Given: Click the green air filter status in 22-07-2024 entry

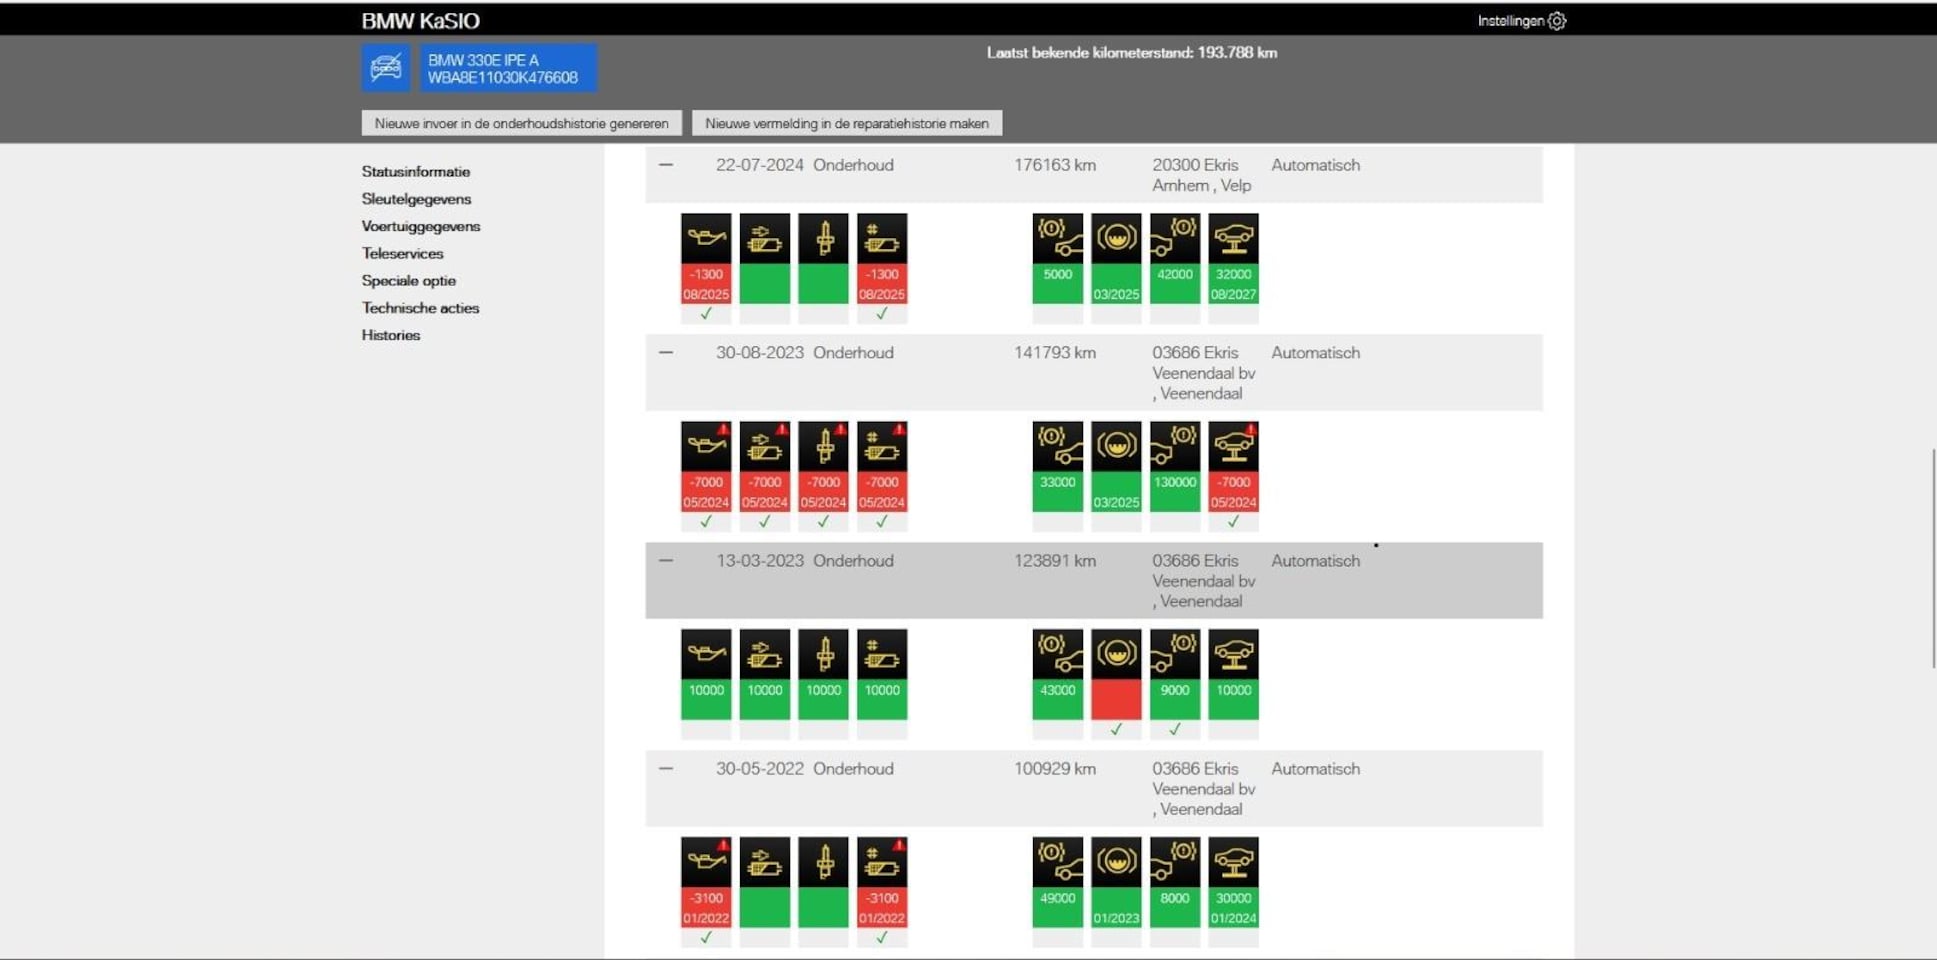Looking at the screenshot, I should (x=765, y=284).
